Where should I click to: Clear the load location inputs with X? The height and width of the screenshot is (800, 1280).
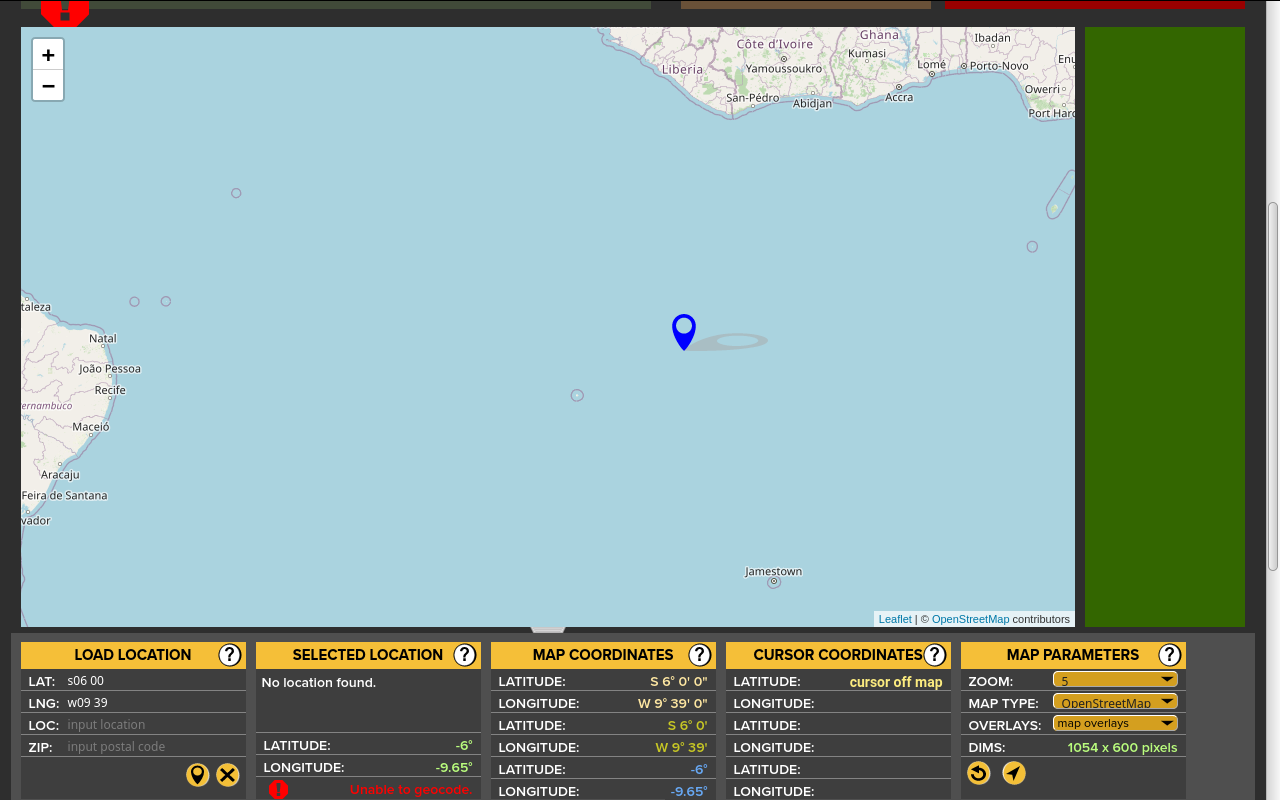[228, 774]
